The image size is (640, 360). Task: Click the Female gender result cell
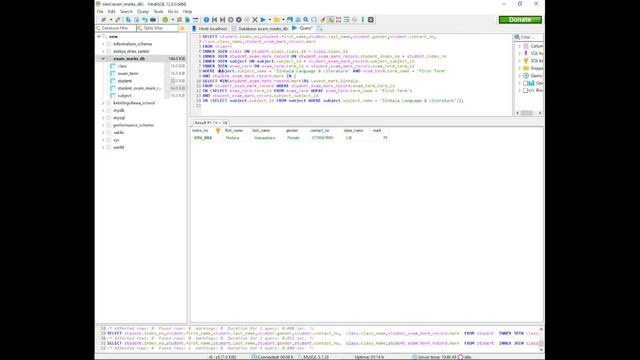point(293,138)
